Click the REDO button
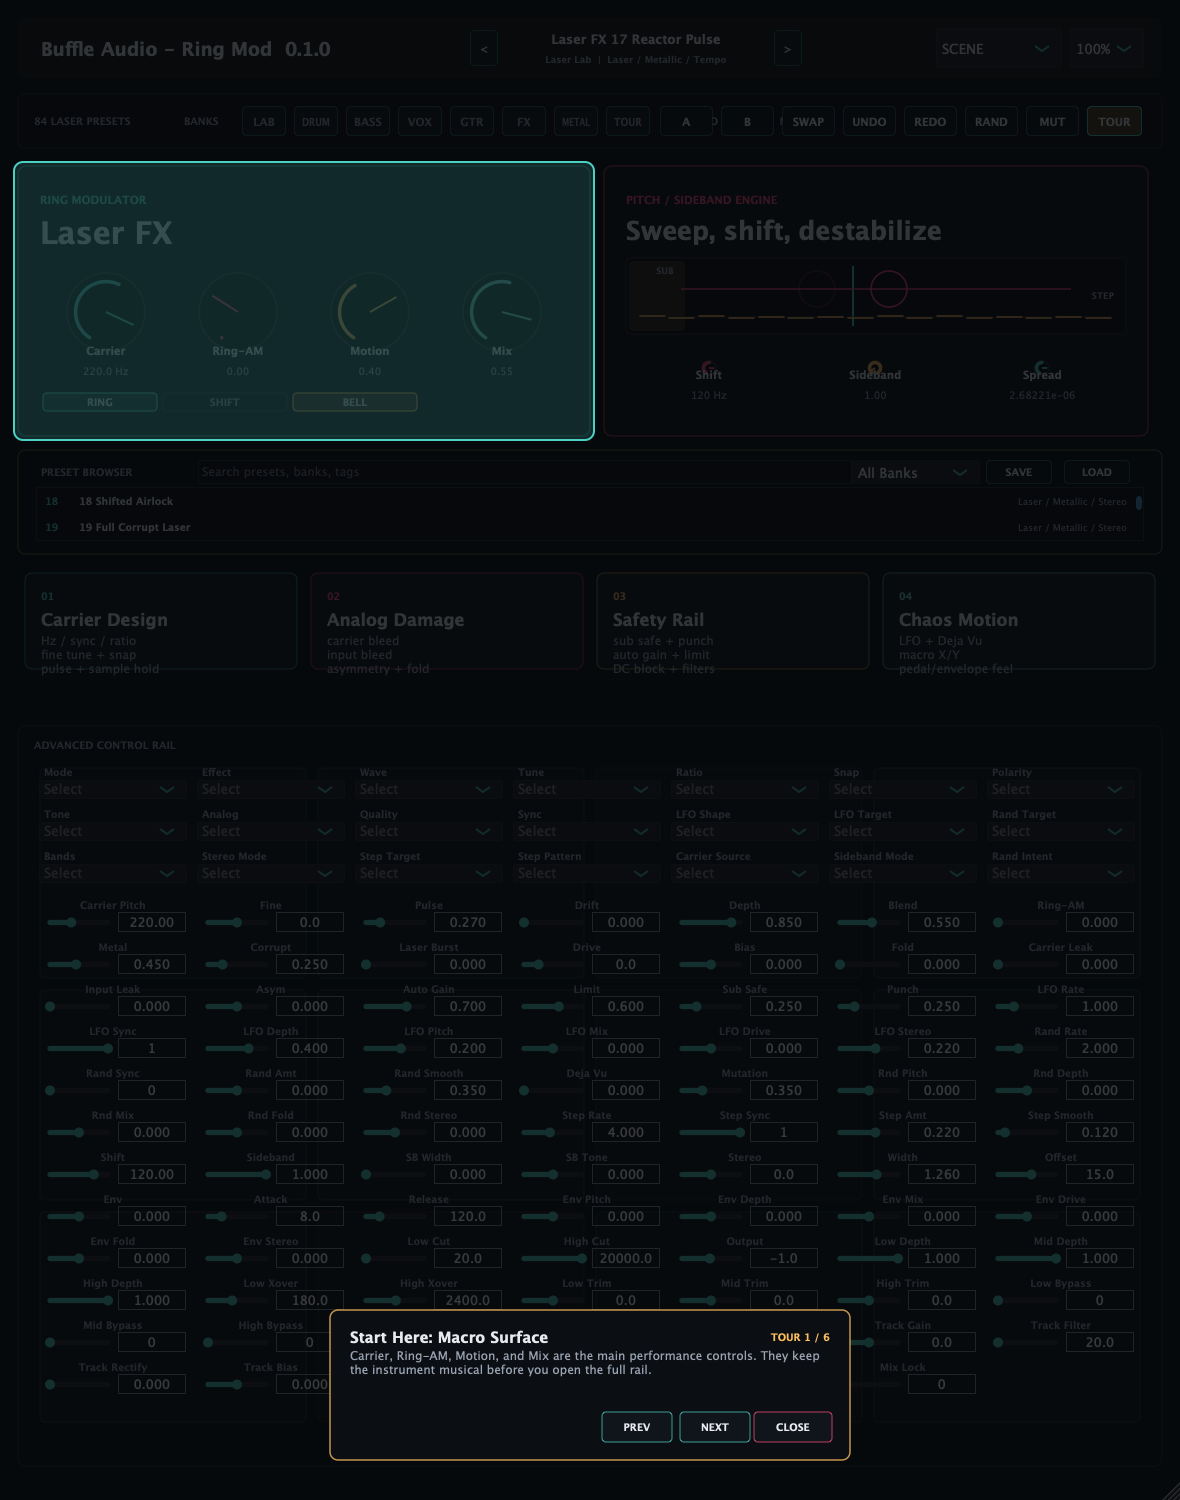 click(930, 122)
